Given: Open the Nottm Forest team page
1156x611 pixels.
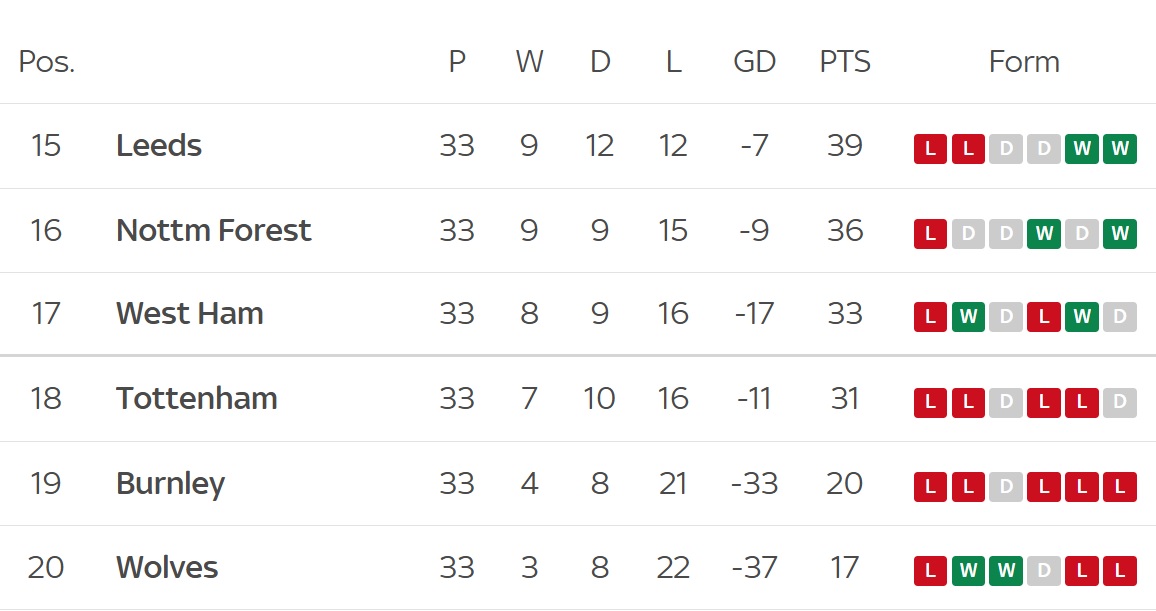Looking at the screenshot, I should point(213,231).
